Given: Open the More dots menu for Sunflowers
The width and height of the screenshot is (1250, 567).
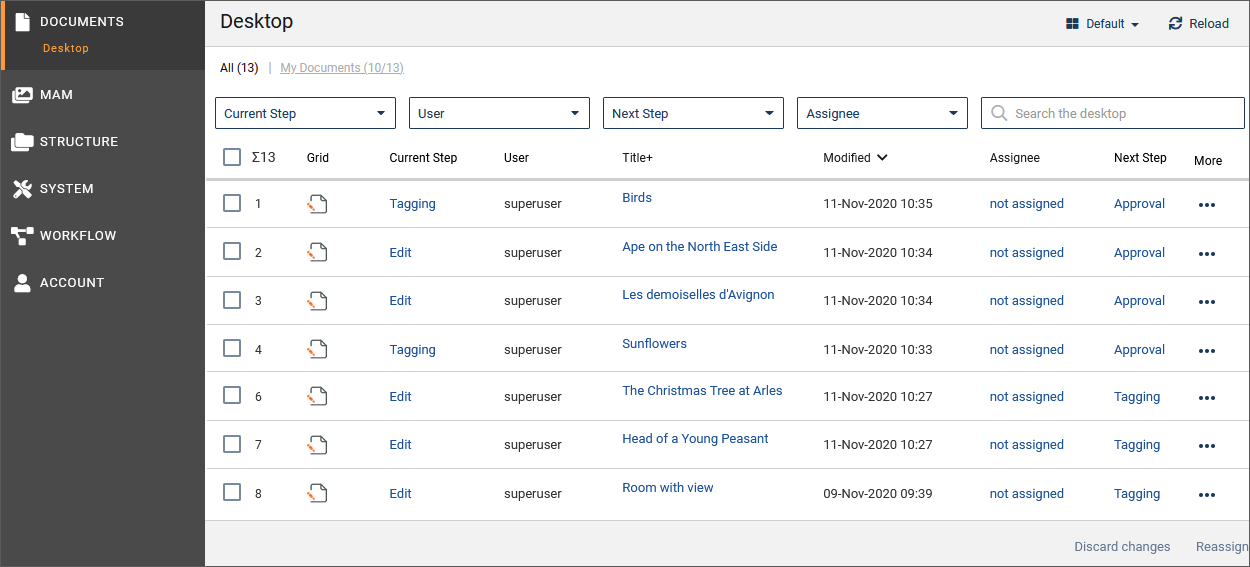Looking at the screenshot, I should click(1207, 351).
